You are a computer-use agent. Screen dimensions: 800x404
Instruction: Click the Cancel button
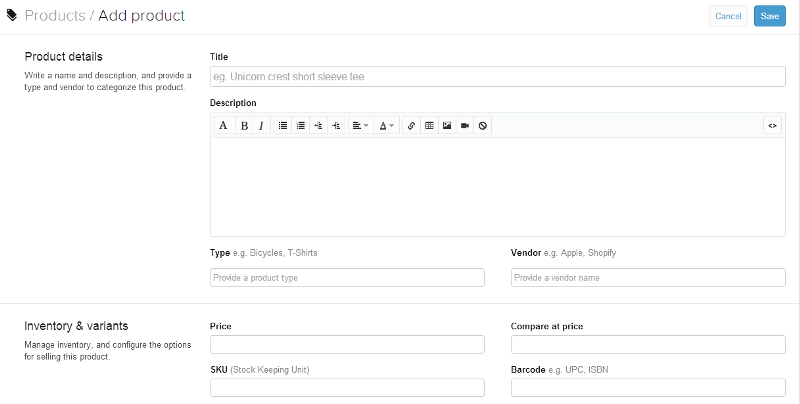728,16
